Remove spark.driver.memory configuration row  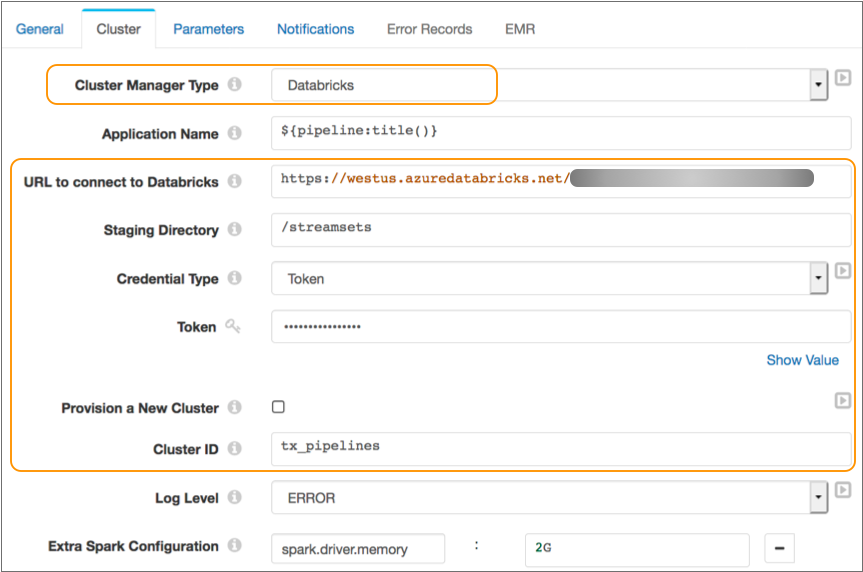pyautogui.click(x=779, y=548)
